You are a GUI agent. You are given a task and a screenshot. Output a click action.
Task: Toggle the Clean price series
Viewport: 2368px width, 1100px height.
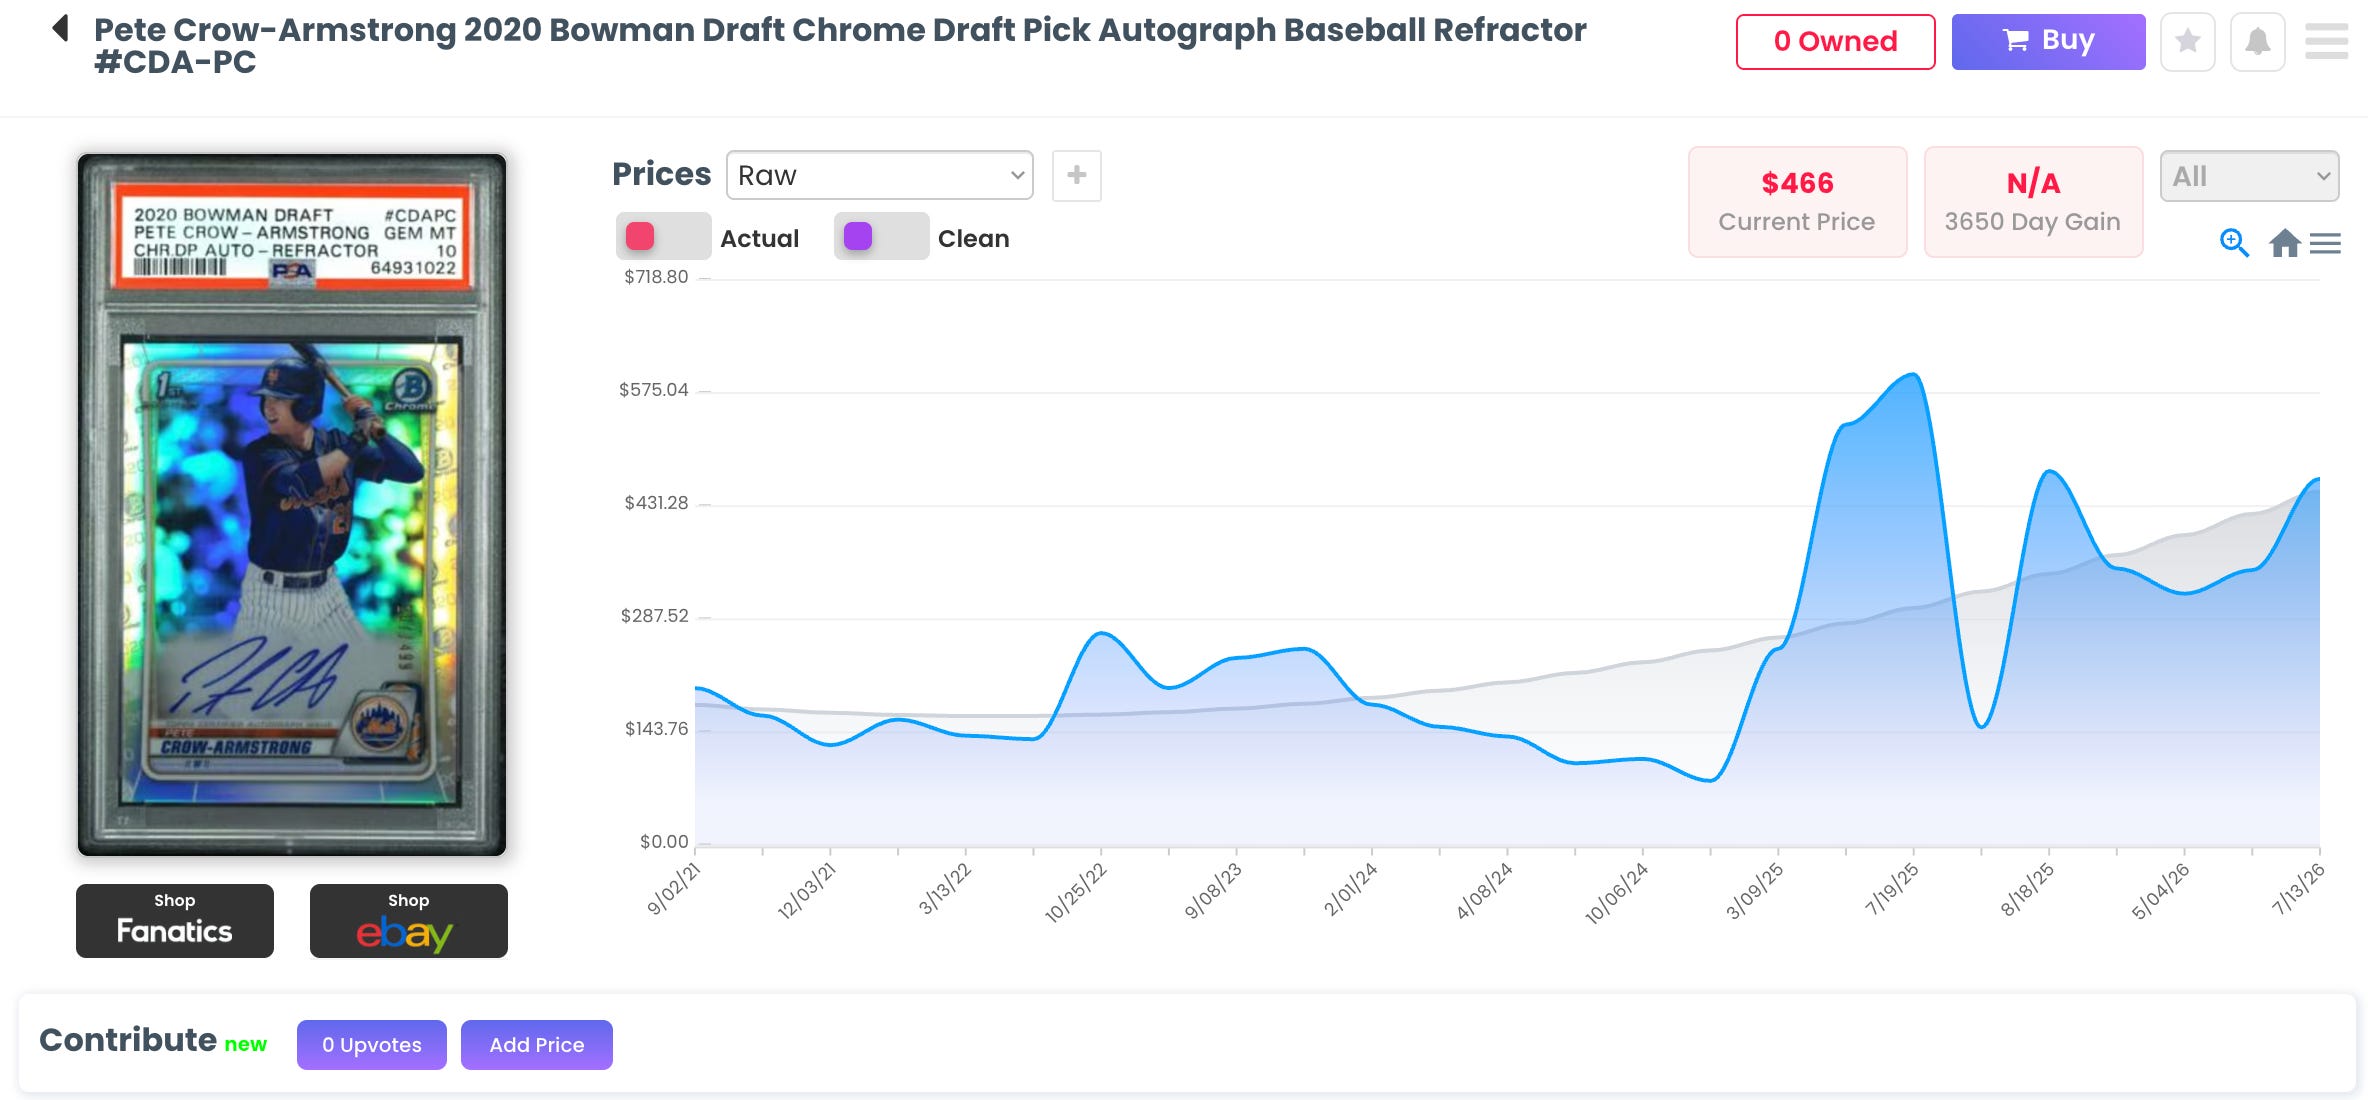tap(922, 237)
